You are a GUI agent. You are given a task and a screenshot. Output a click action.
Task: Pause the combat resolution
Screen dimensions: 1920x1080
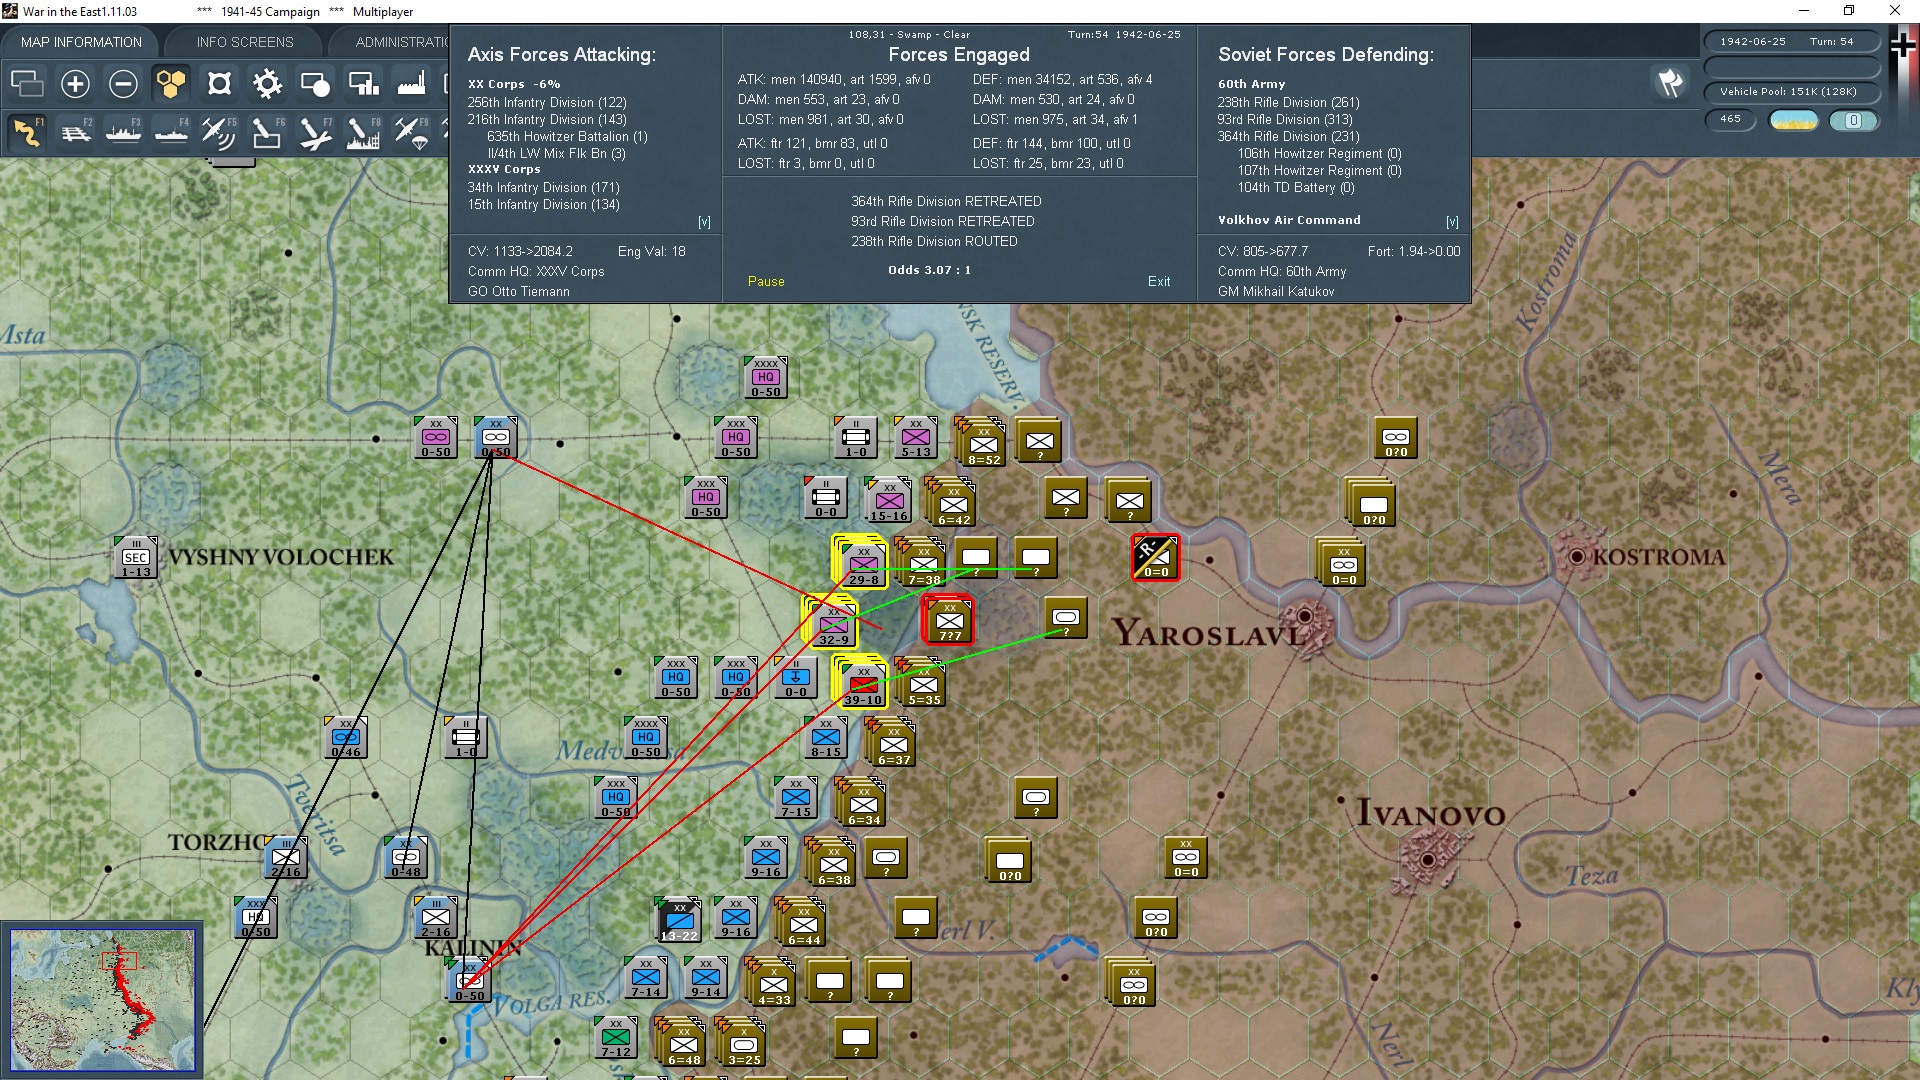tap(766, 282)
